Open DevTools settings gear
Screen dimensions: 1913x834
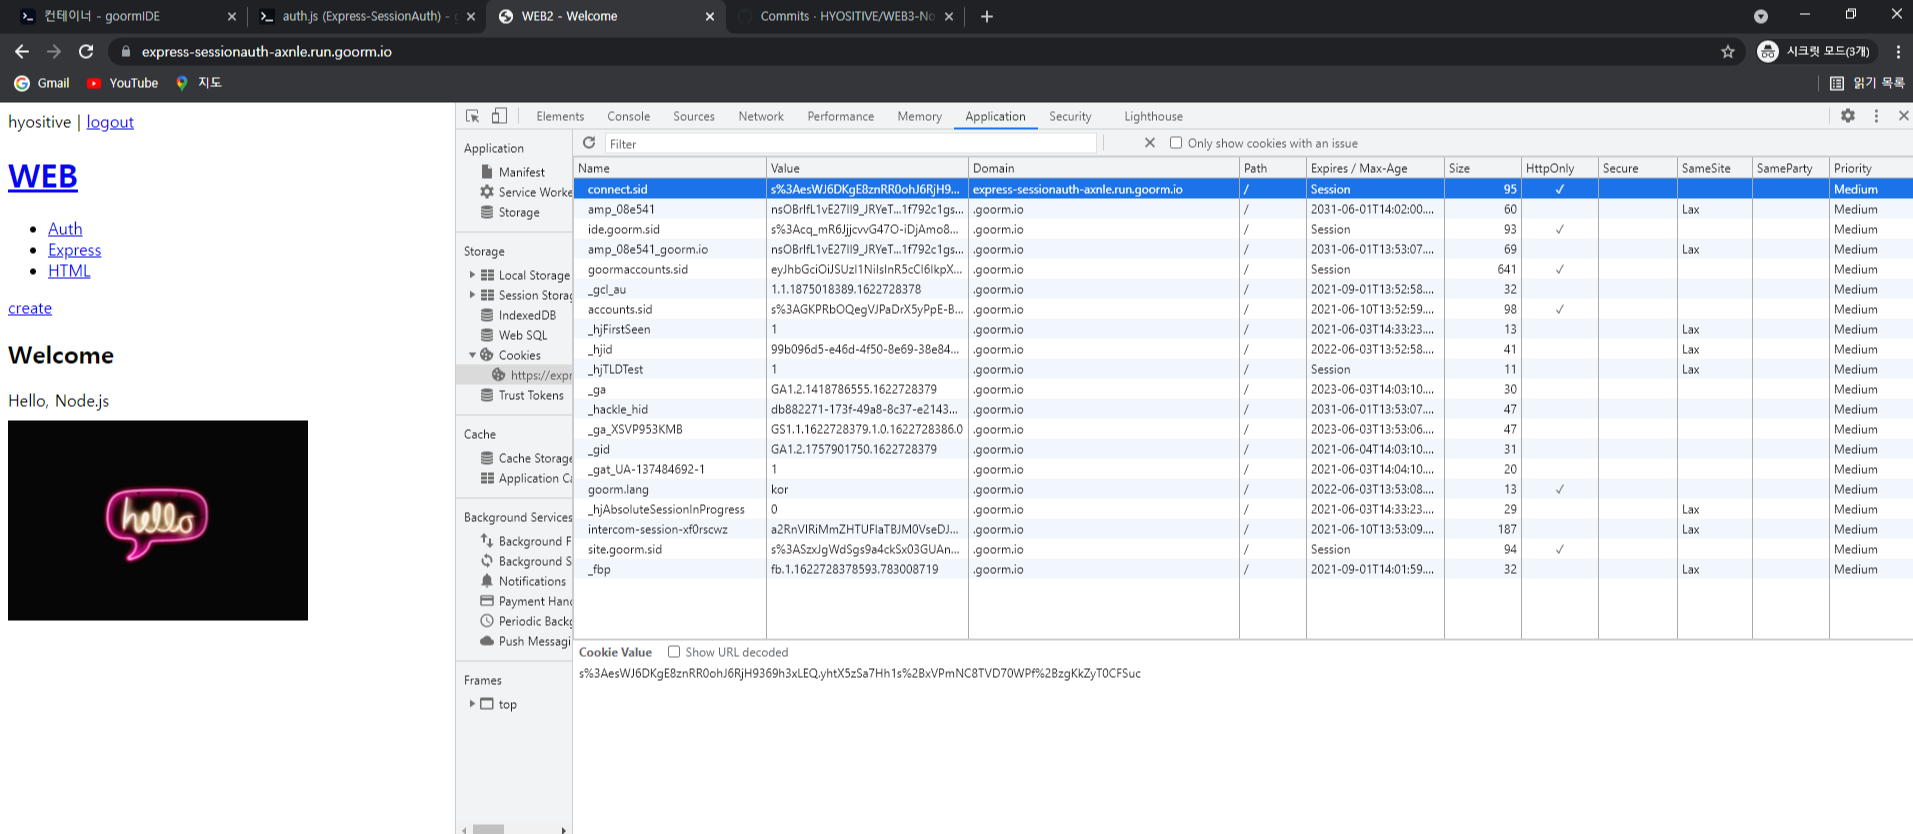1848,116
